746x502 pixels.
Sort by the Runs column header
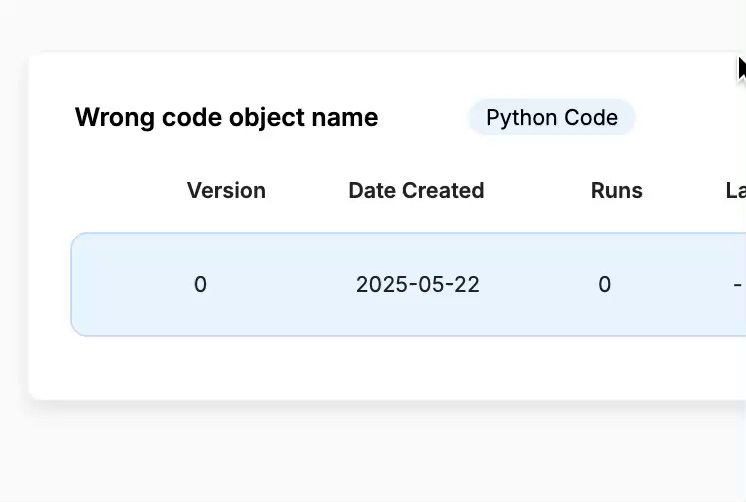coord(616,191)
